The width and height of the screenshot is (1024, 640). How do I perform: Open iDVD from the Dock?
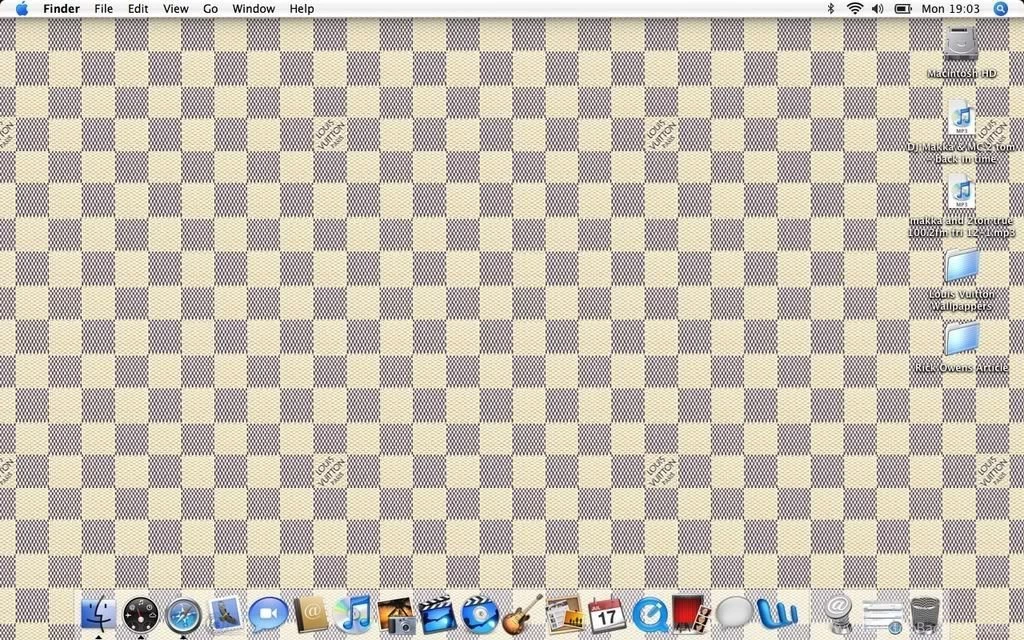pos(480,615)
